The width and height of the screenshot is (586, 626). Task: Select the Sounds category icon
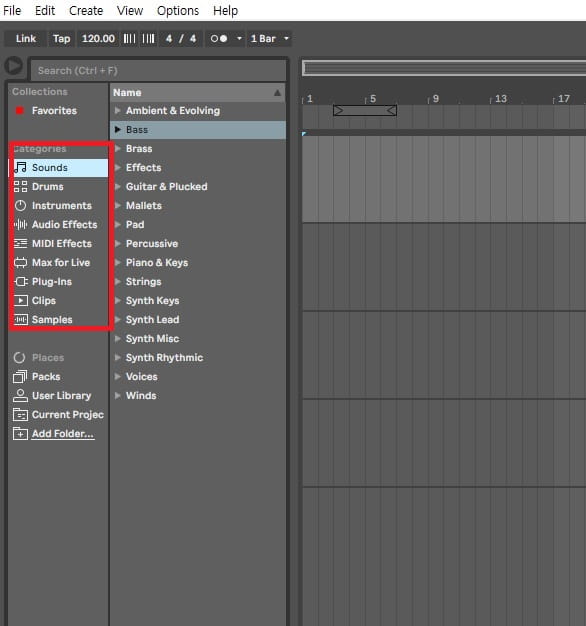pyautogui.click(x=20, y=167)
